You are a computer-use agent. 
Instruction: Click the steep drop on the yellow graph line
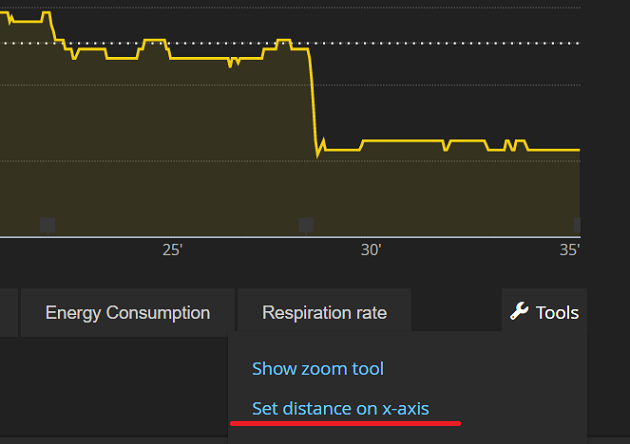(313, 100)
